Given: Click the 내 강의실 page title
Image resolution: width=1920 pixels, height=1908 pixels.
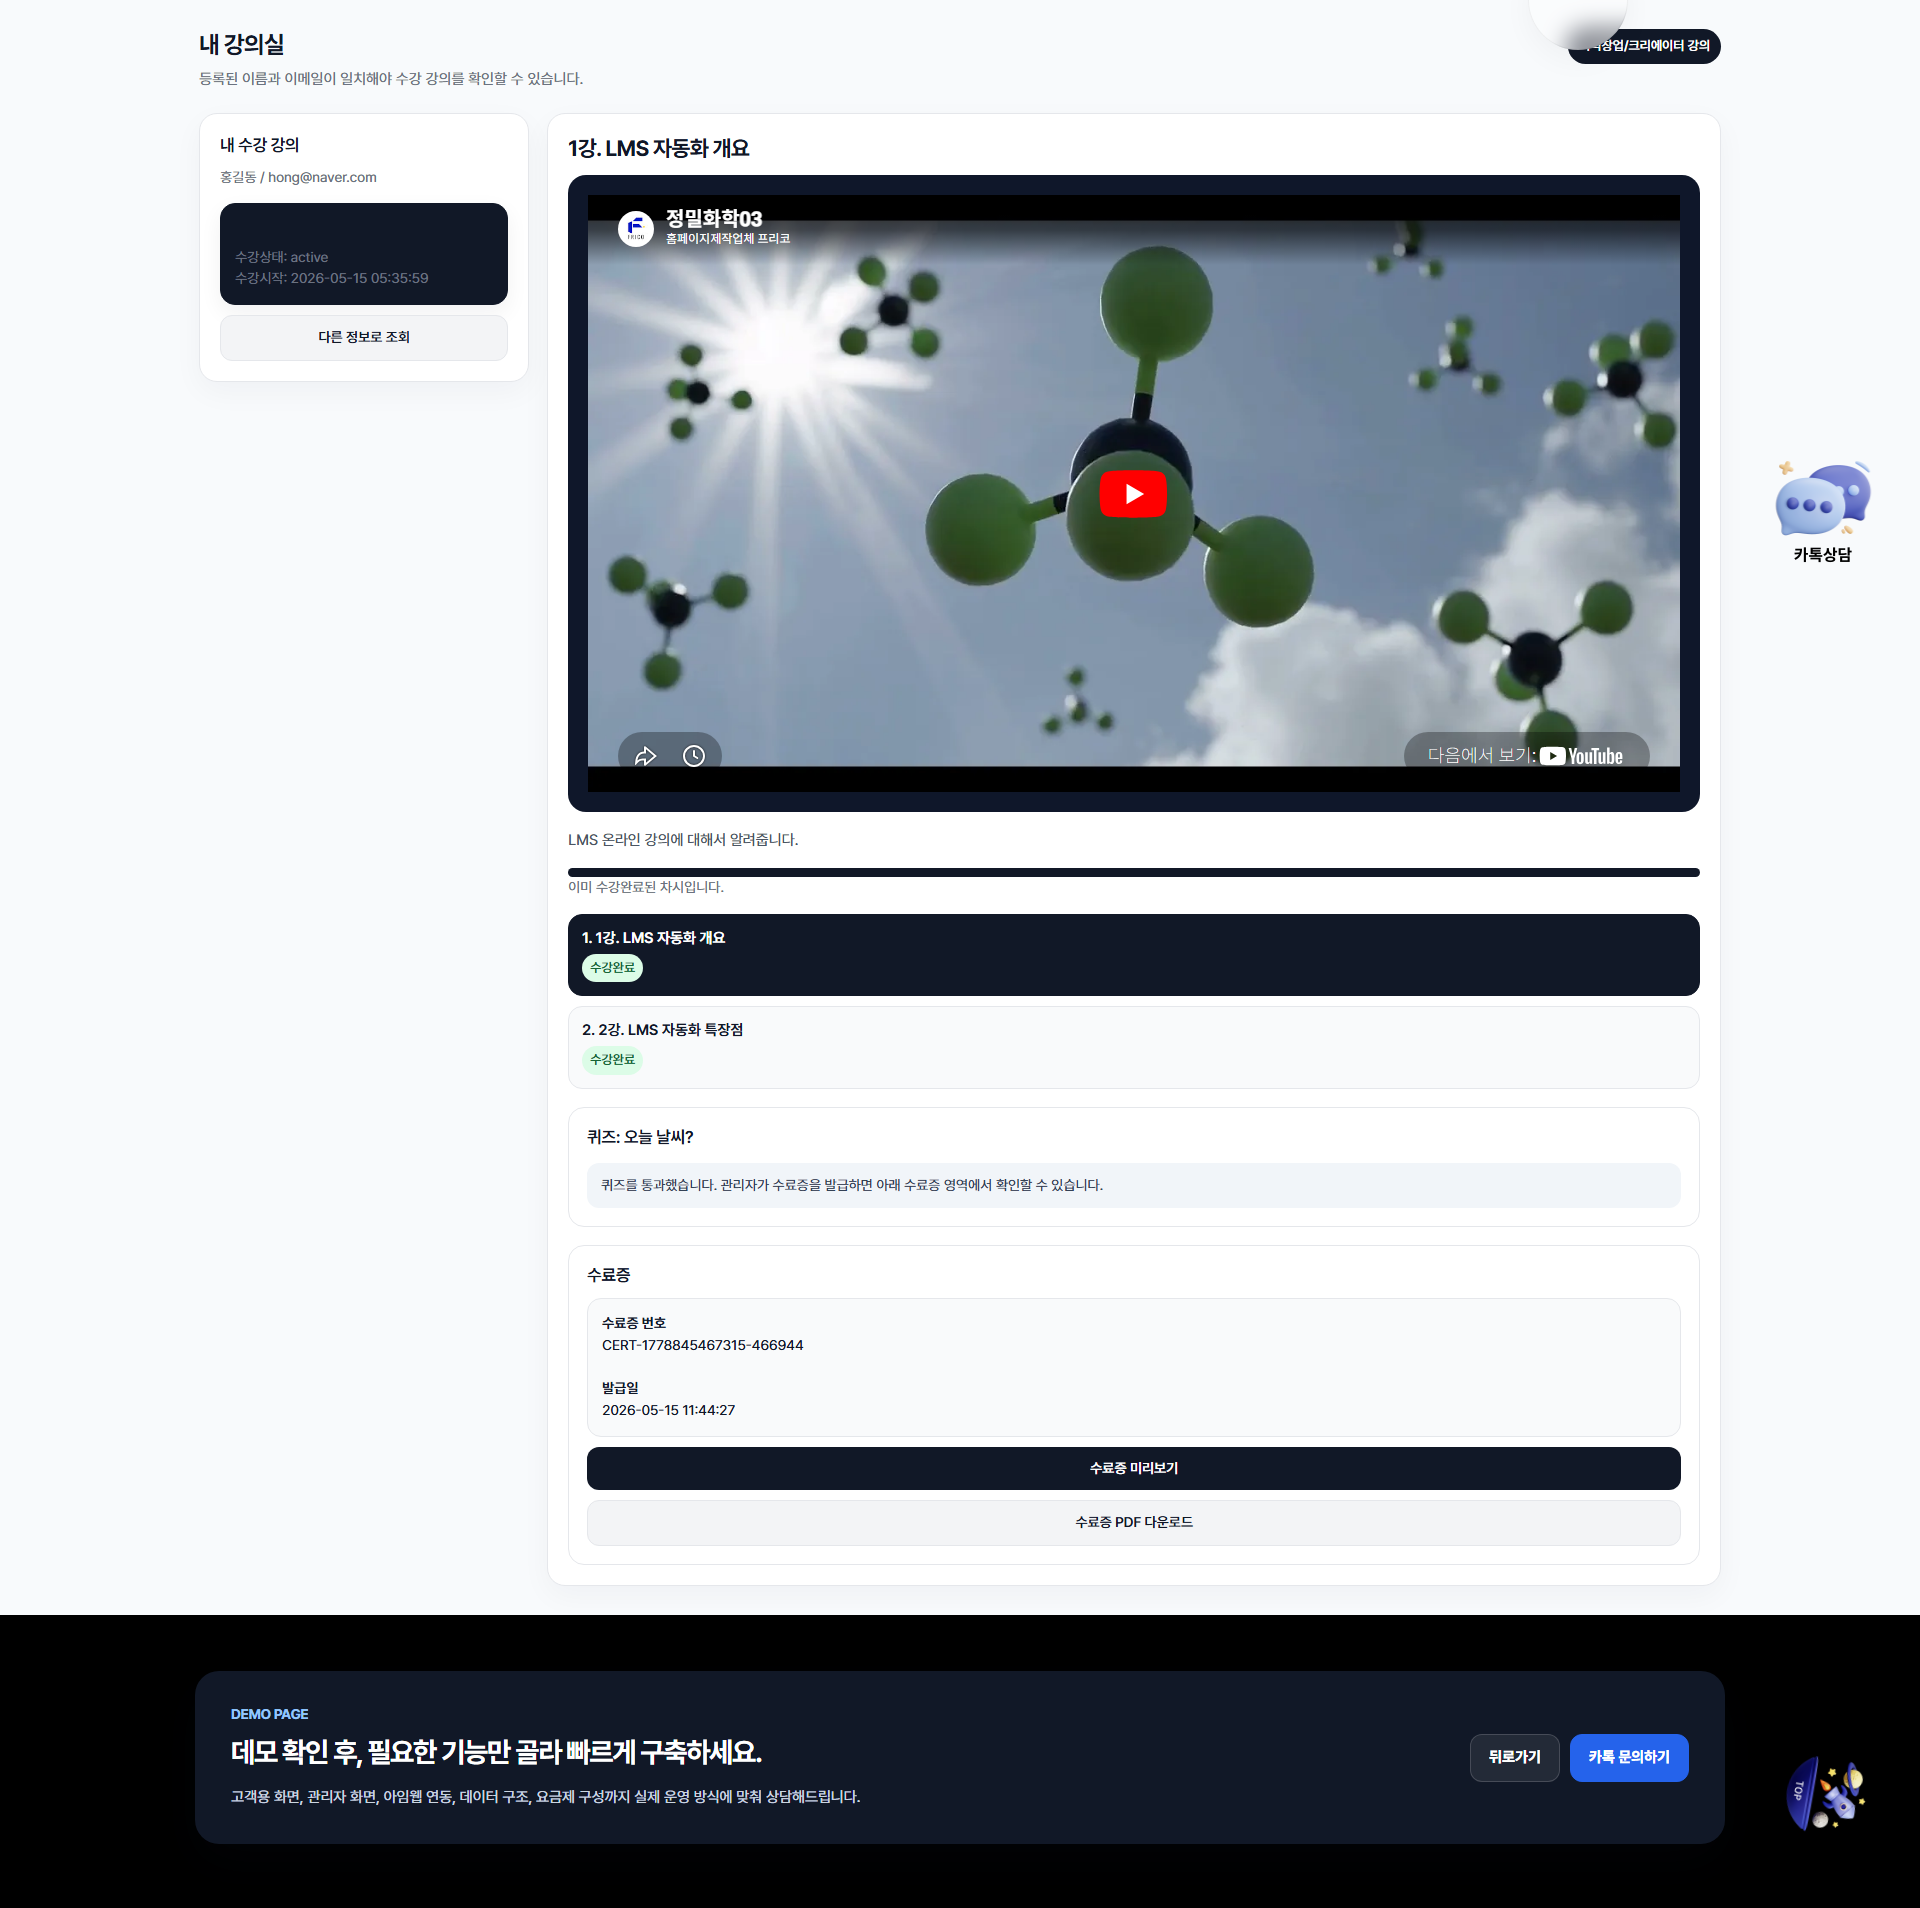Looking at the screenshot, I should pos(241,44).
